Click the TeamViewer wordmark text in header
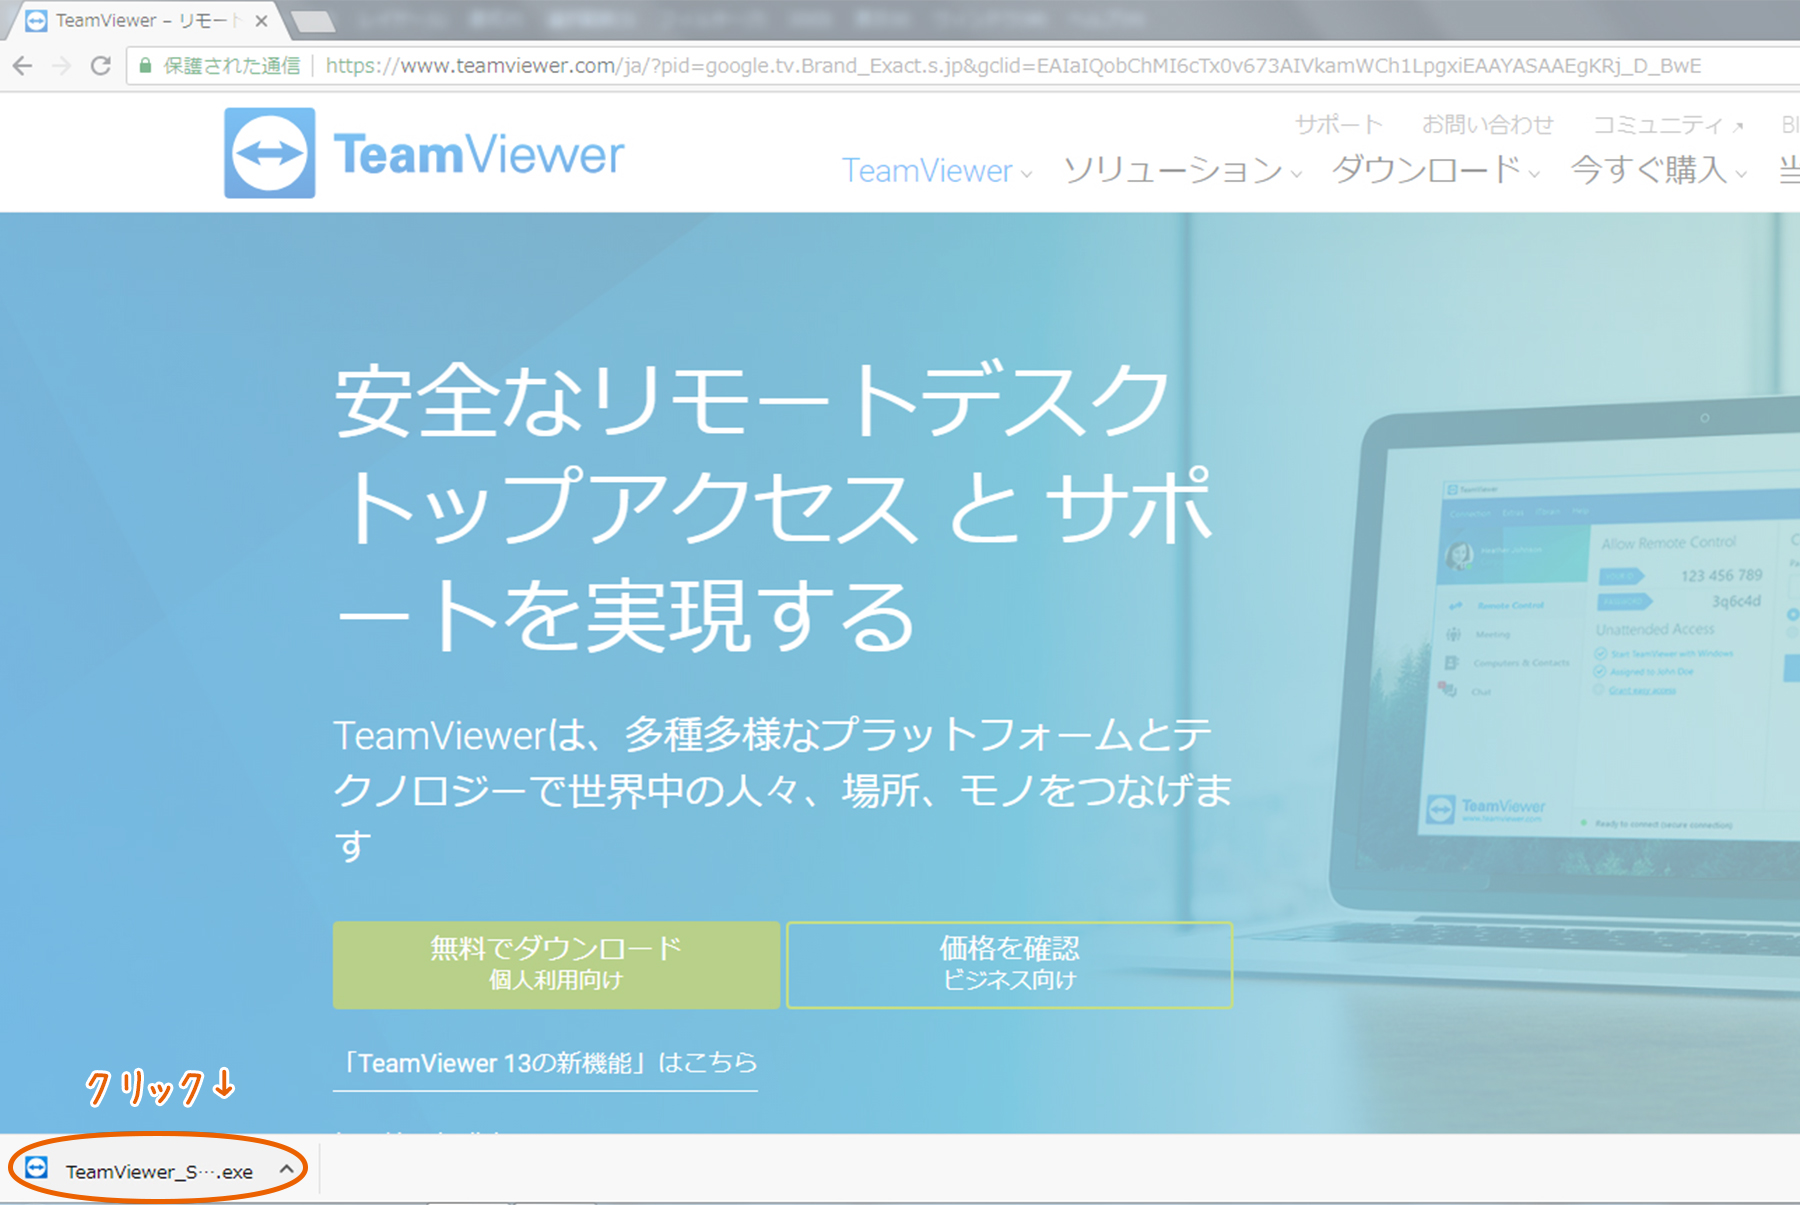This screenshot has height=1205, width=1800. [479, 154]
